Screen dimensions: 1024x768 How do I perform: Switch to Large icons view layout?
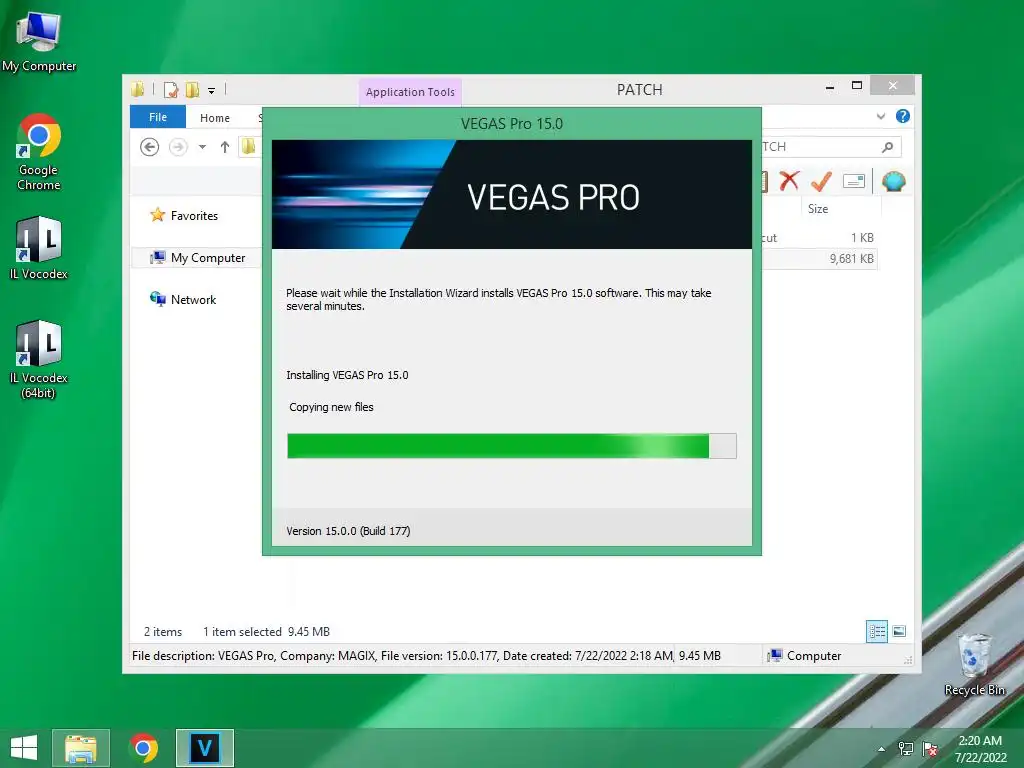[x=899, y=631]
